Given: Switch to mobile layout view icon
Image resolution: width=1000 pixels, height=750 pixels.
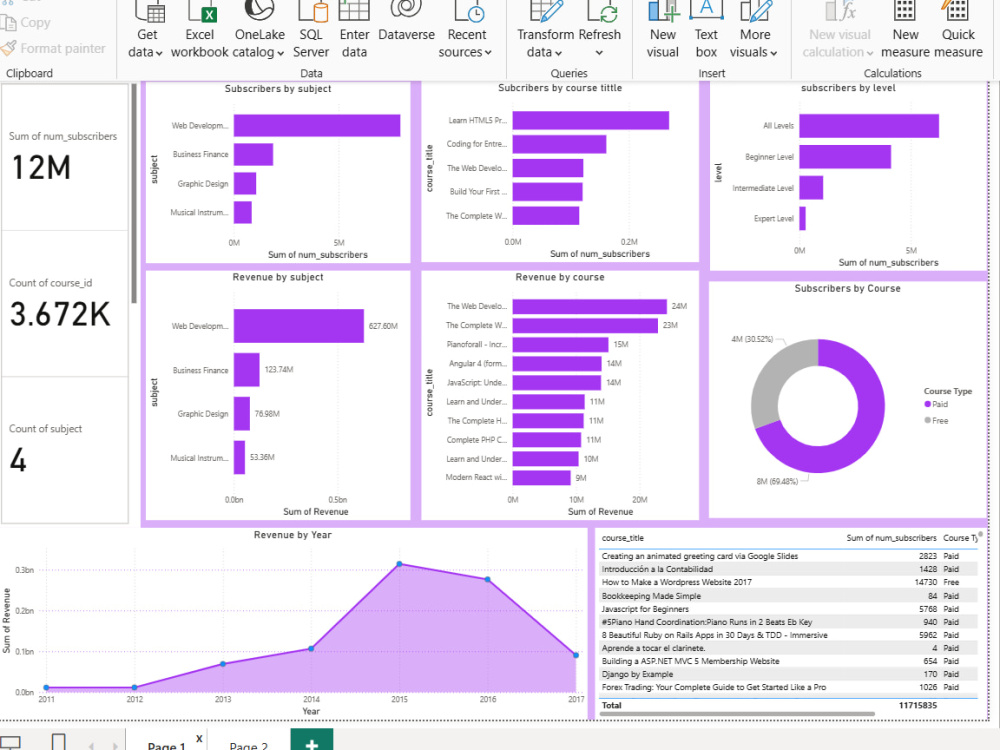Looking at the screenshot, I should pos(58,742).
